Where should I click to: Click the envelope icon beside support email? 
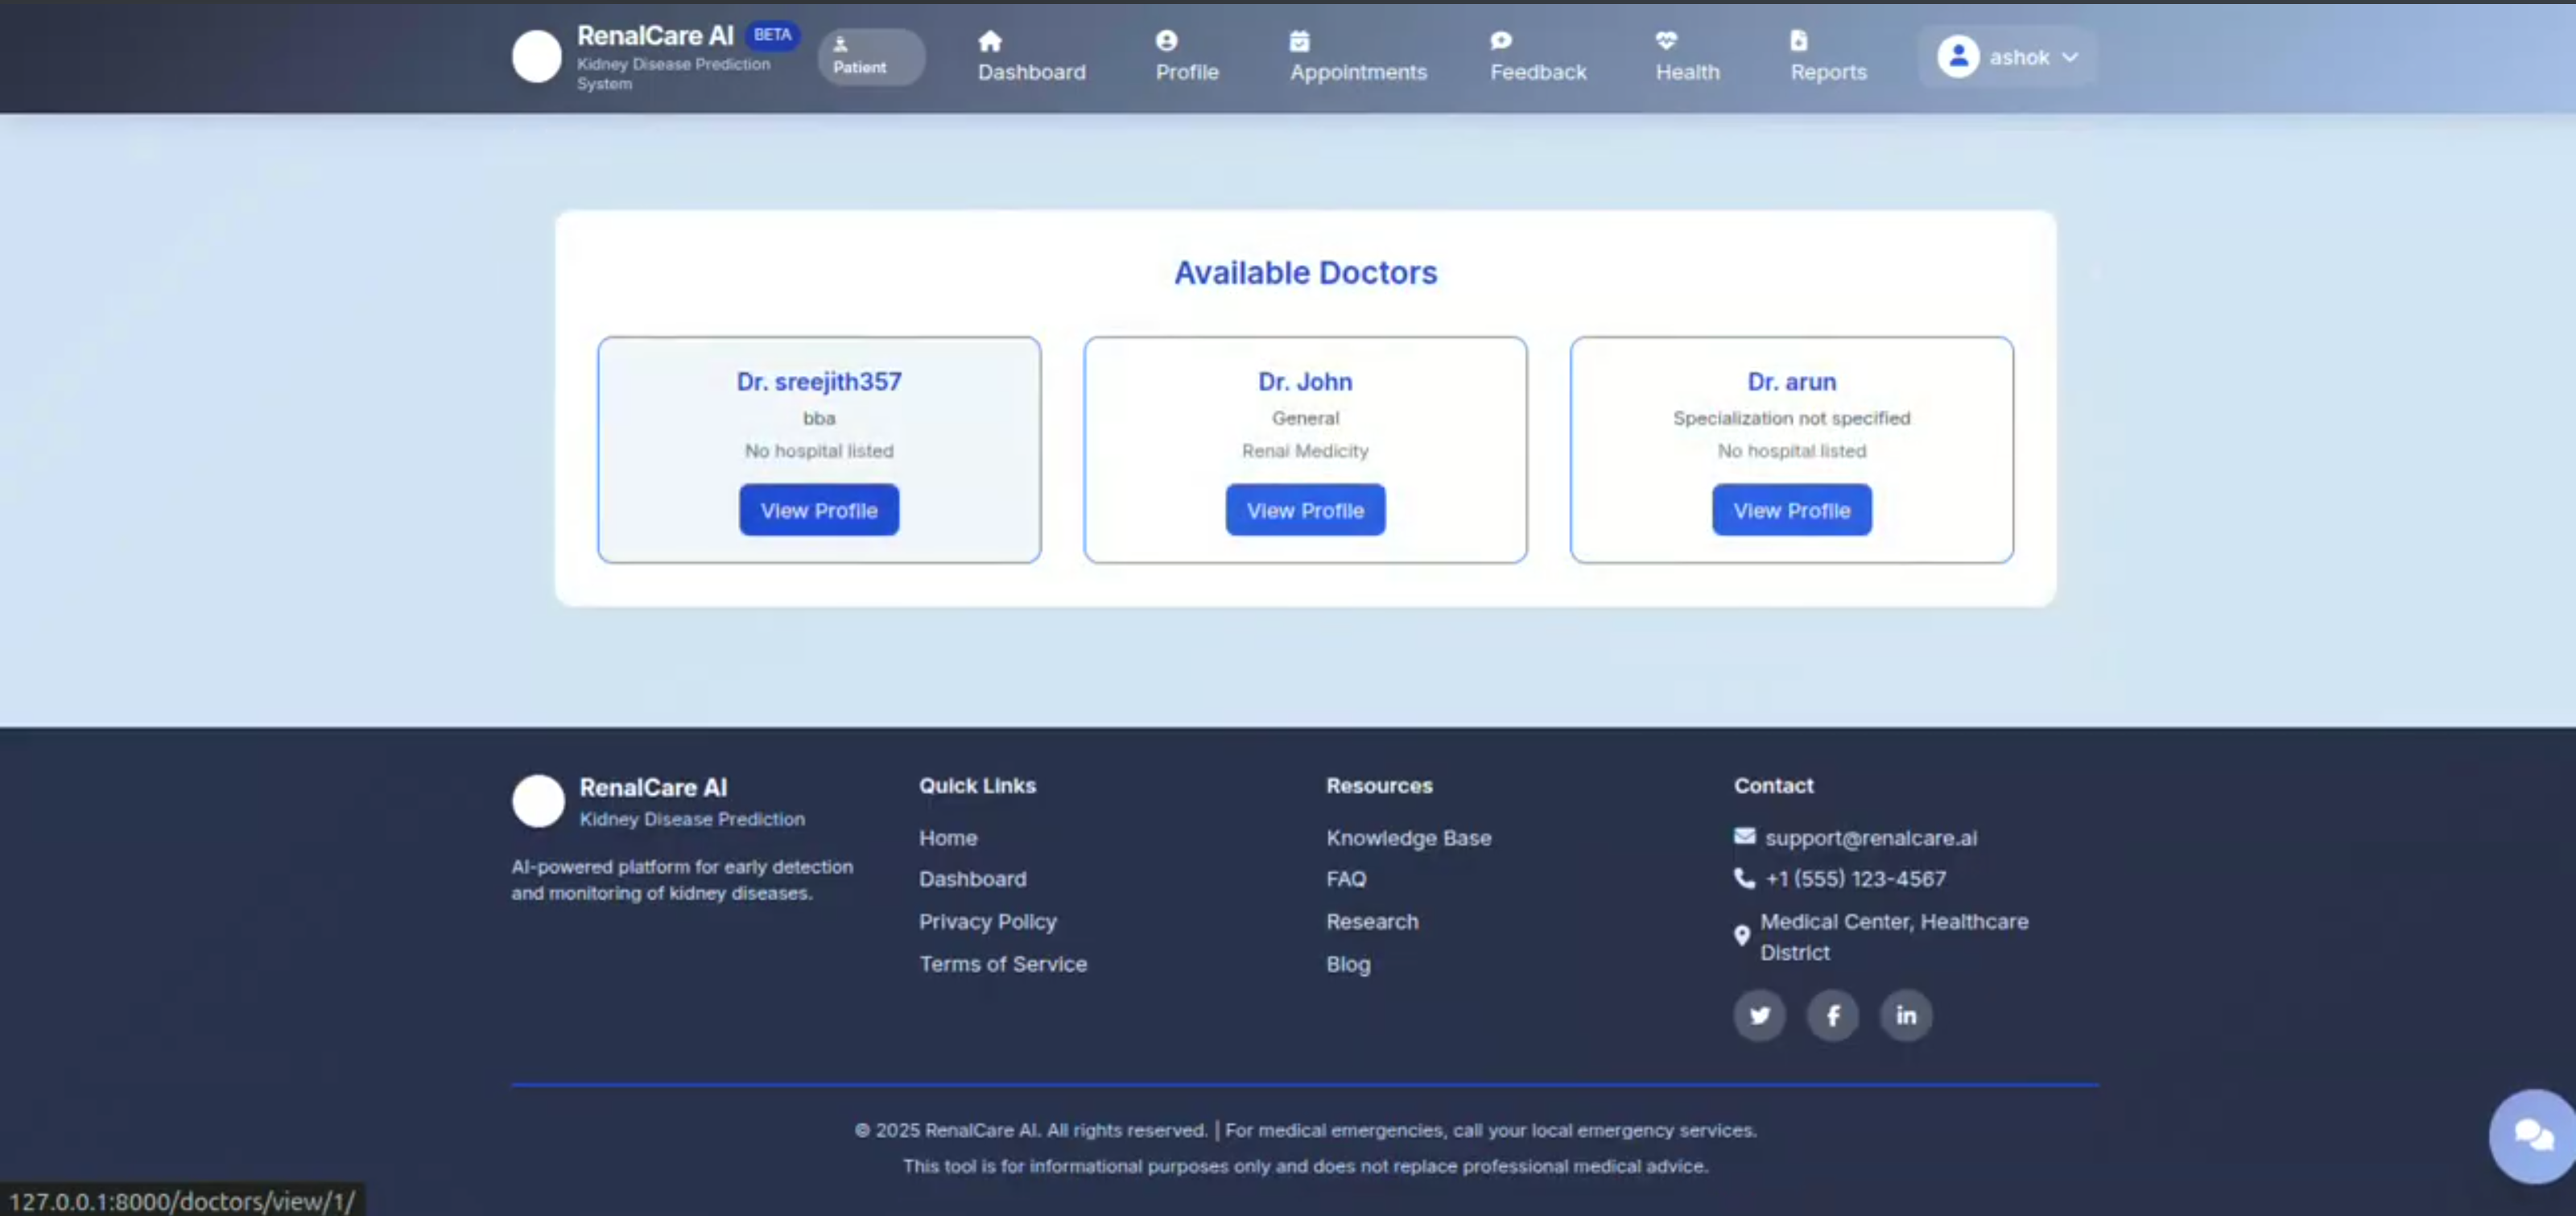point(1744,836)
